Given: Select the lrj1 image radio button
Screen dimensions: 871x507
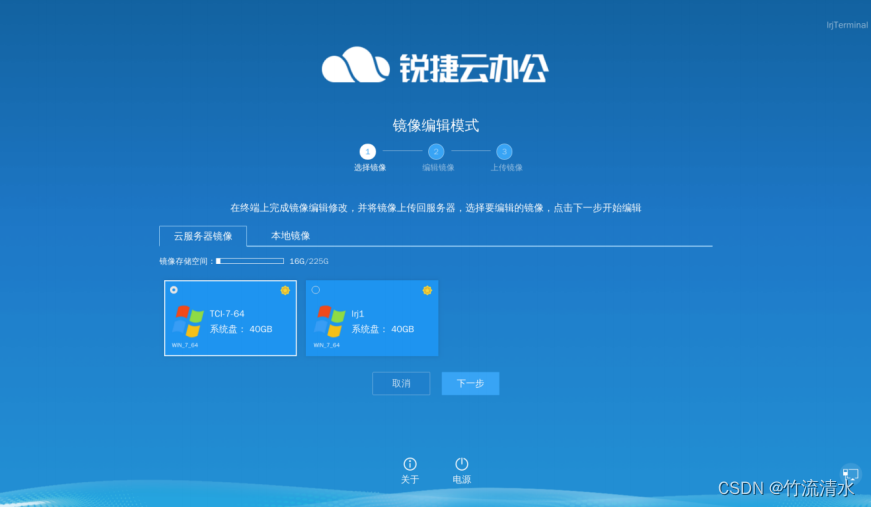Looking at the screenshot, I should tap(316, 290).
